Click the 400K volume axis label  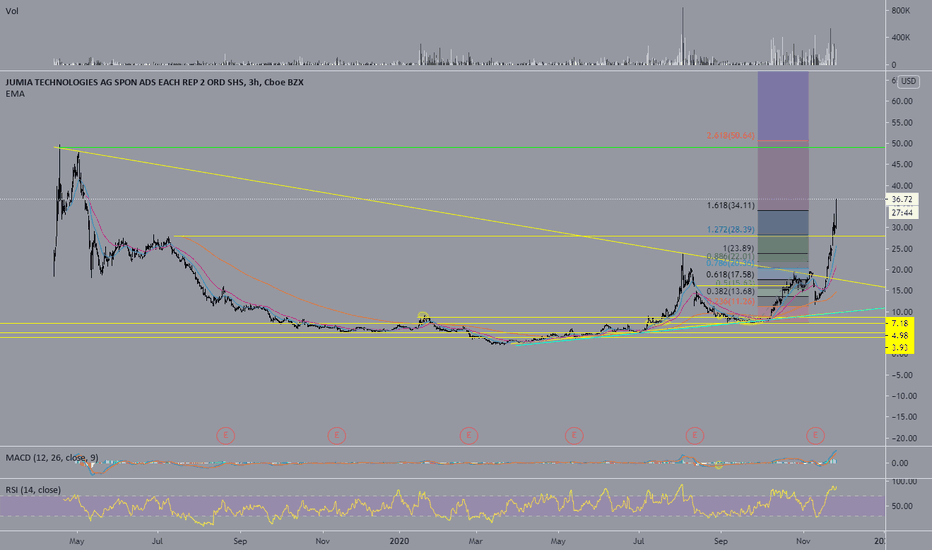(x=901, y=37)
